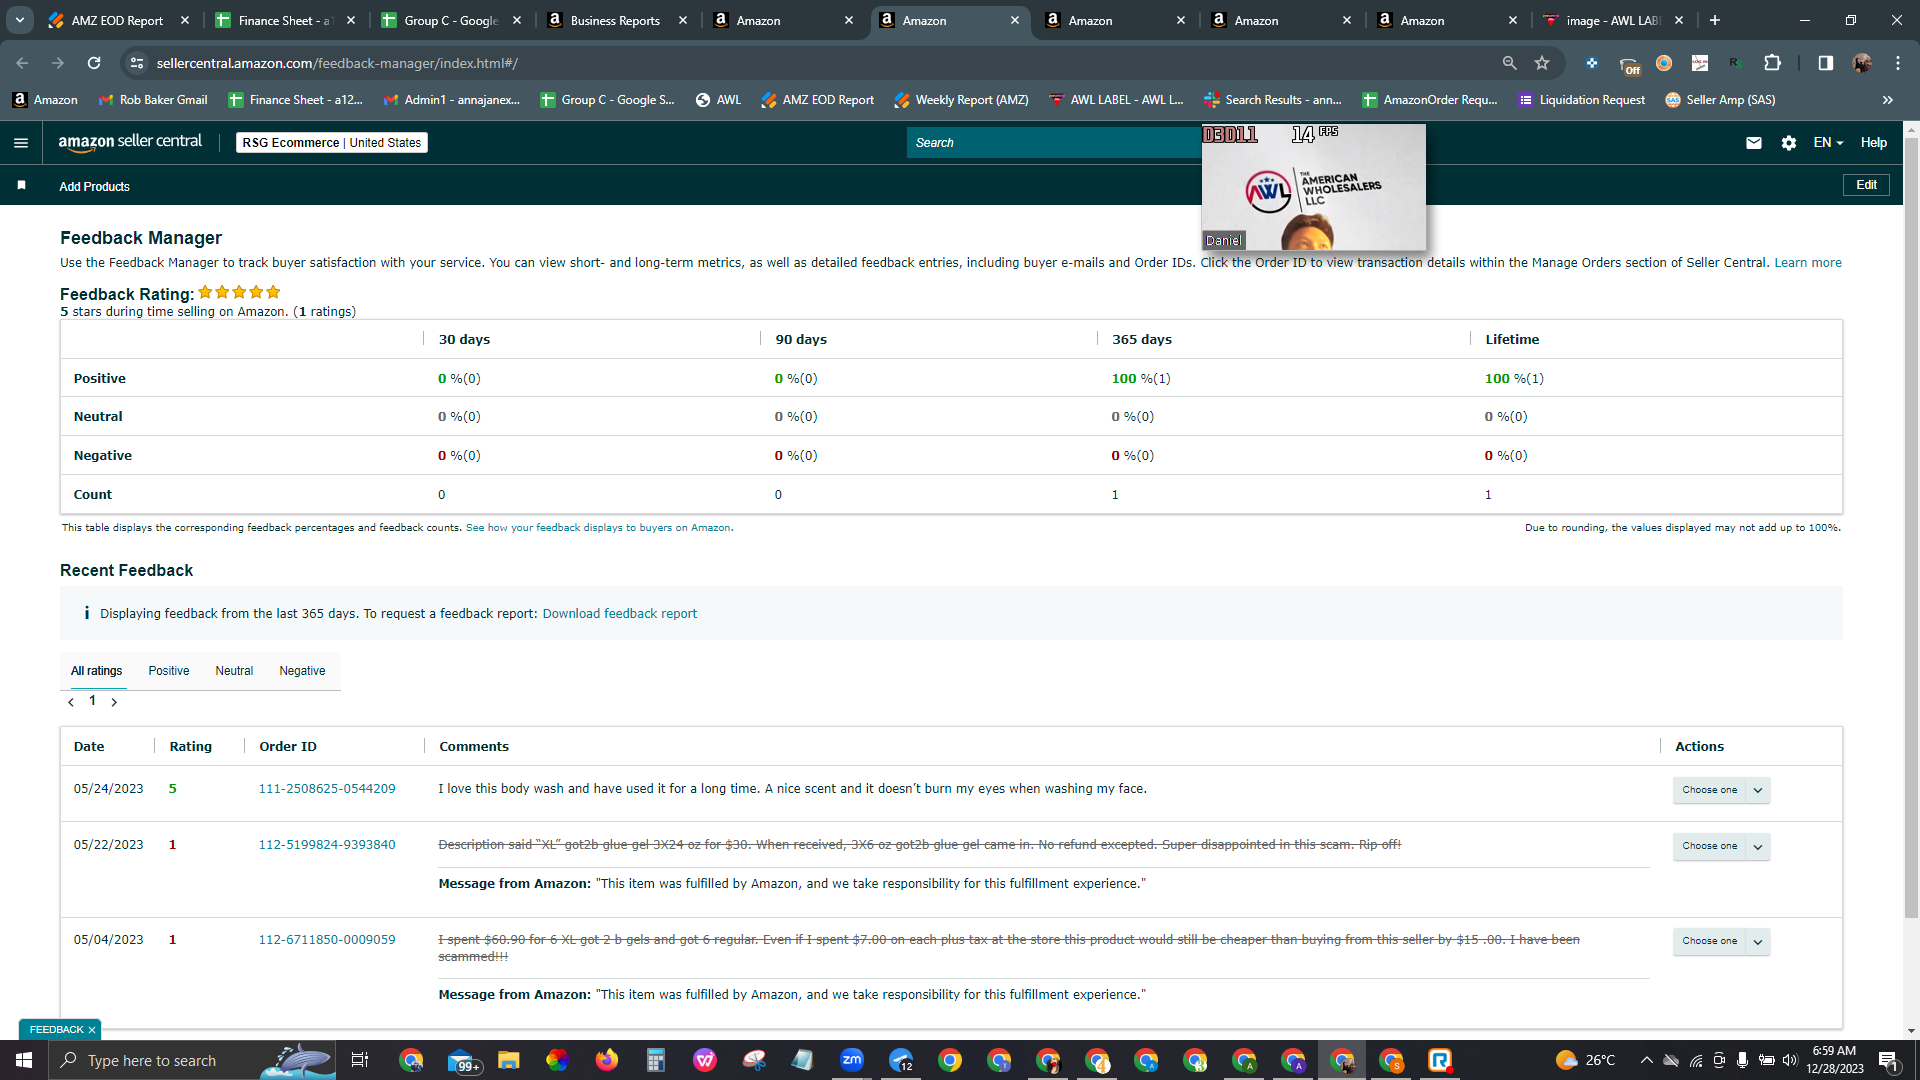Open Choose one dropdown for 05/04/2023 feedback

pos(1721,941)
